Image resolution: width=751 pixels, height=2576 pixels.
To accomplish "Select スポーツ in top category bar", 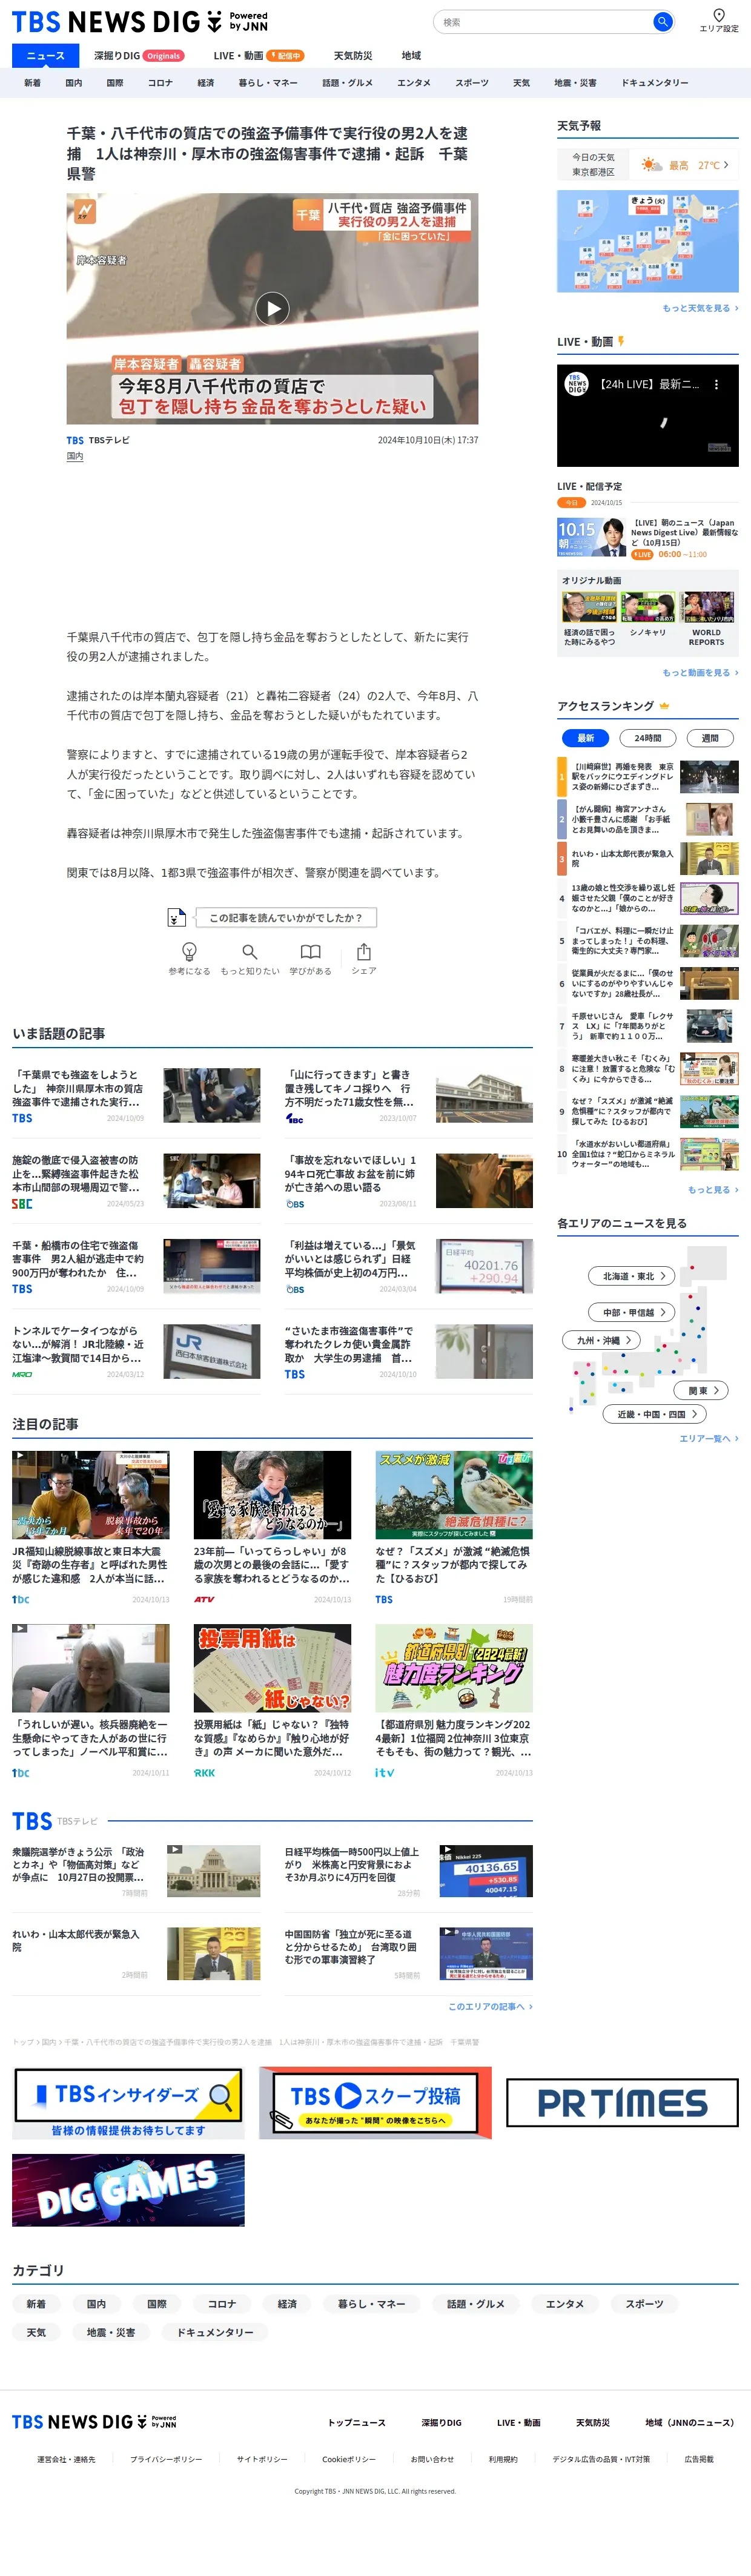I will tap(472, 83).
